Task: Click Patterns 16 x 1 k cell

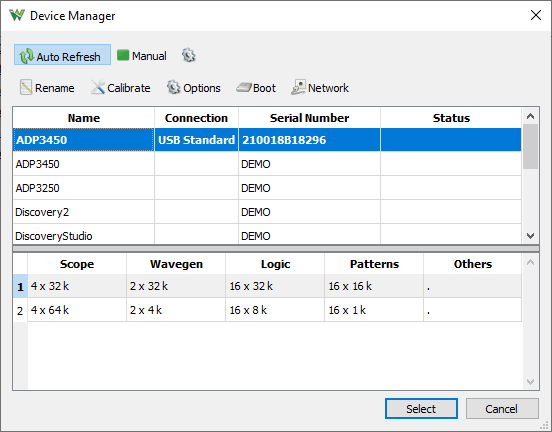Action: click(374, 310)
